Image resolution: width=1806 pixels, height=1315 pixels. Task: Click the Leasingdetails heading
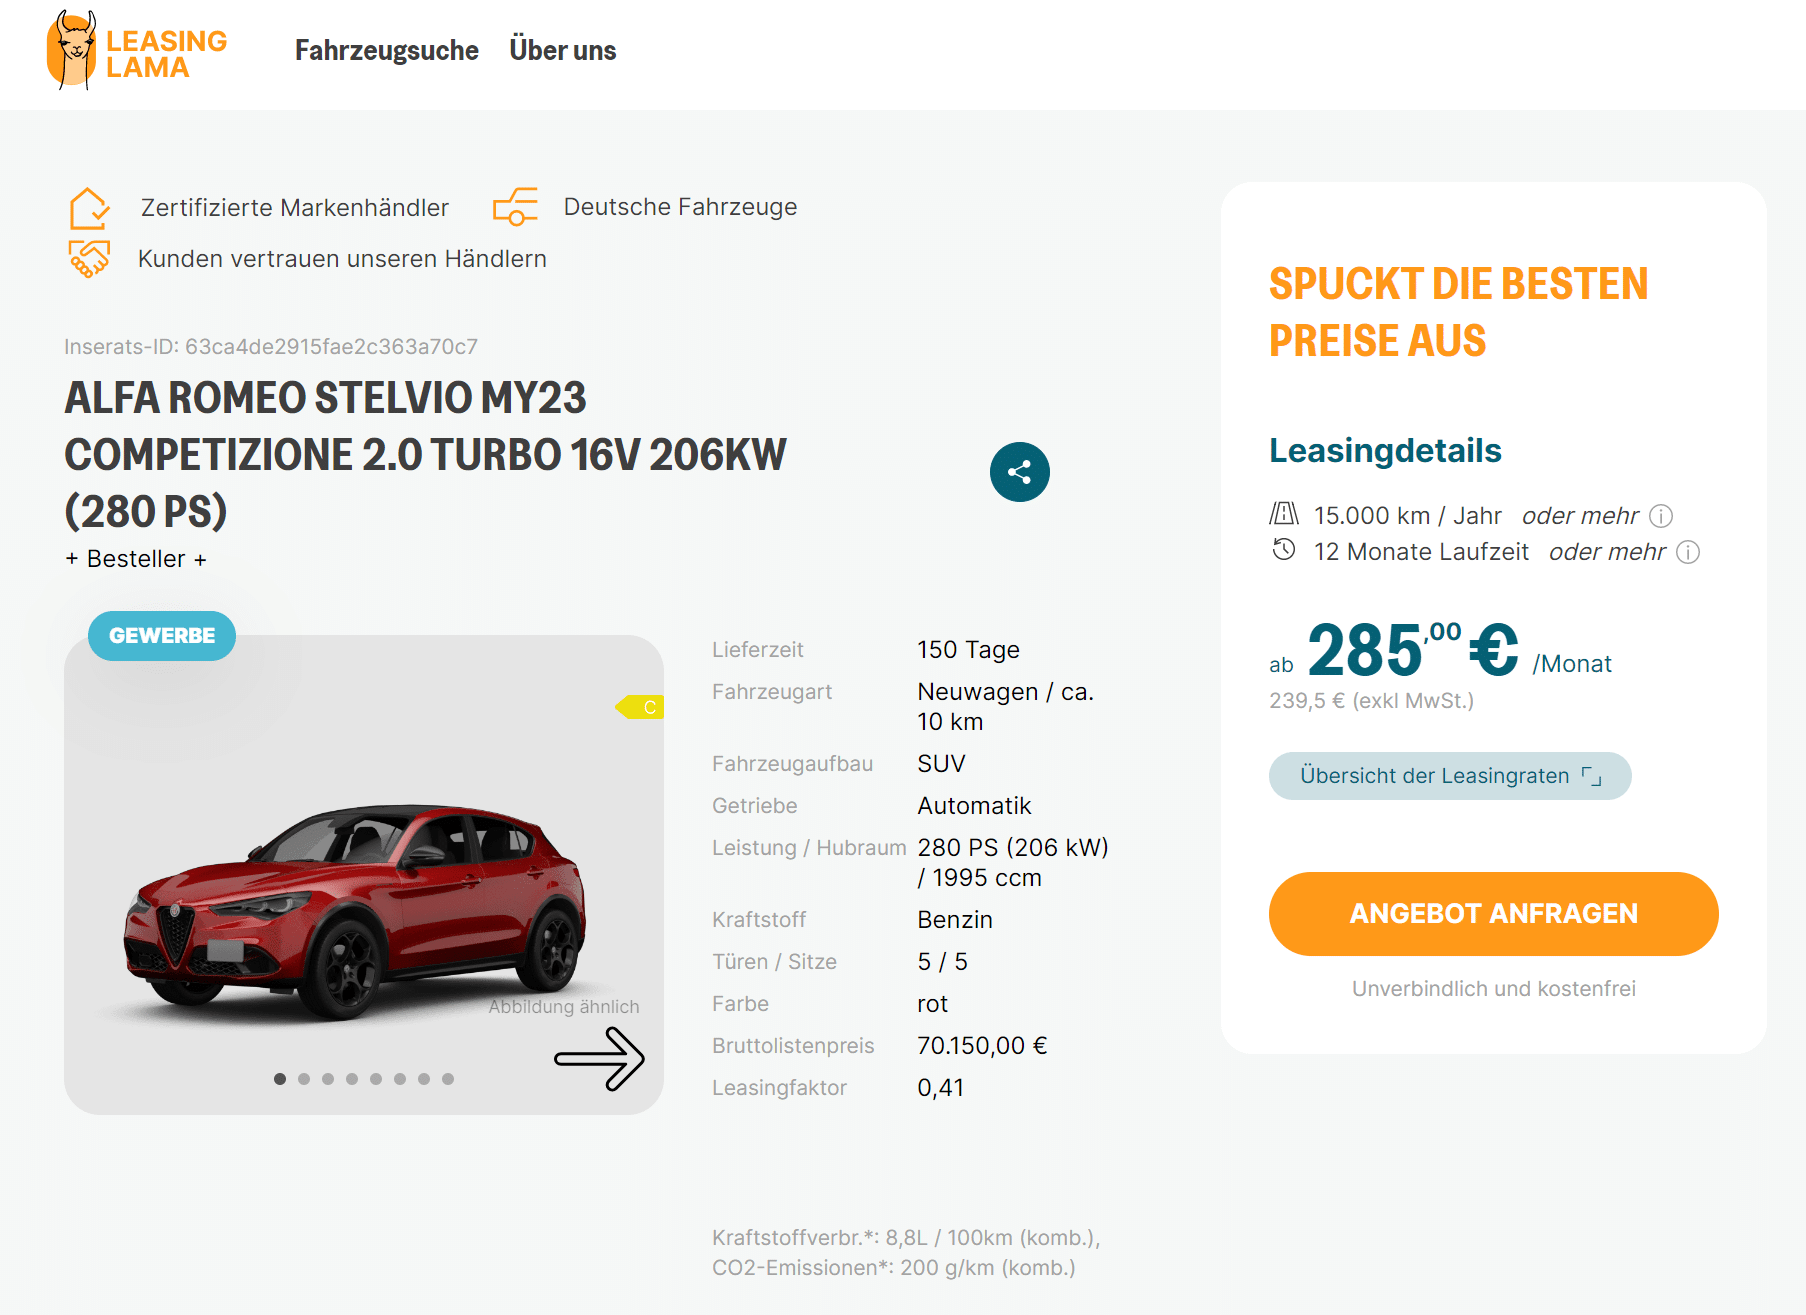[1385, 451]
